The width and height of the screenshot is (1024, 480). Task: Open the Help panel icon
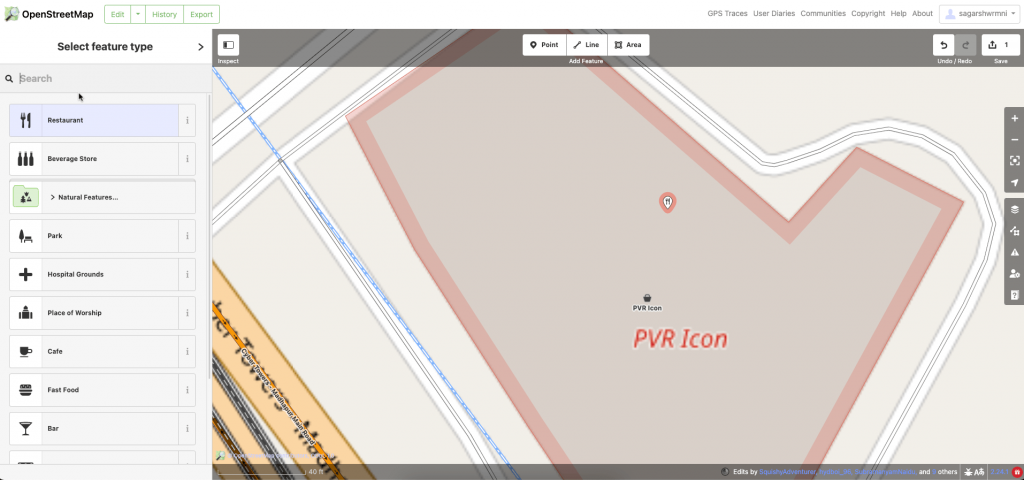(1014, 295)
